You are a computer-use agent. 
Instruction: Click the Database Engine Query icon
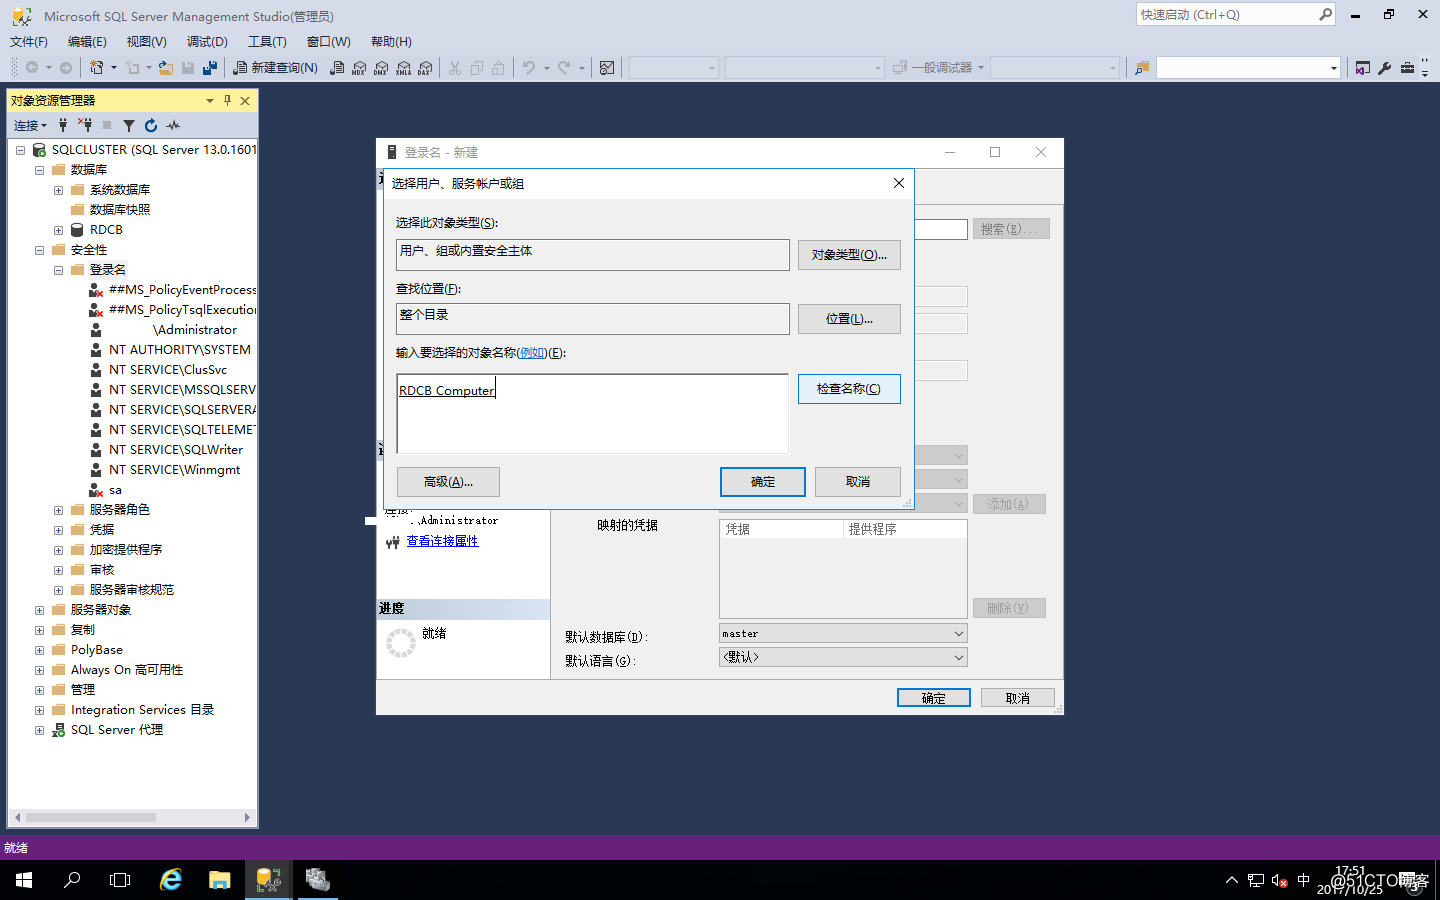tap(337, 68)
